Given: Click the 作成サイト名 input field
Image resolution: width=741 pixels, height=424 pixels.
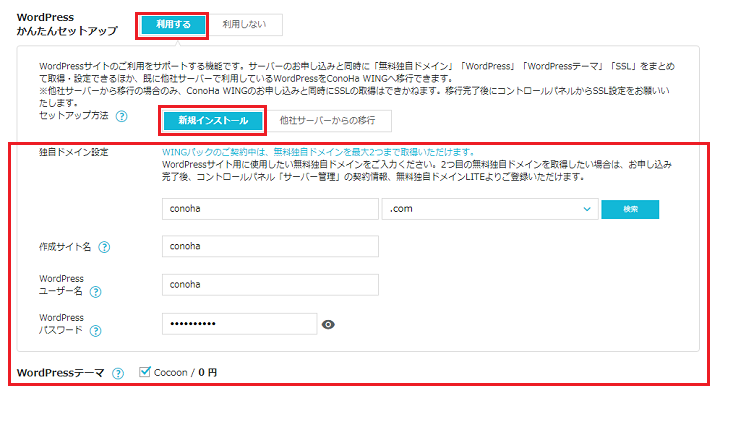Looking at the screenshot, I should point(270,246).
